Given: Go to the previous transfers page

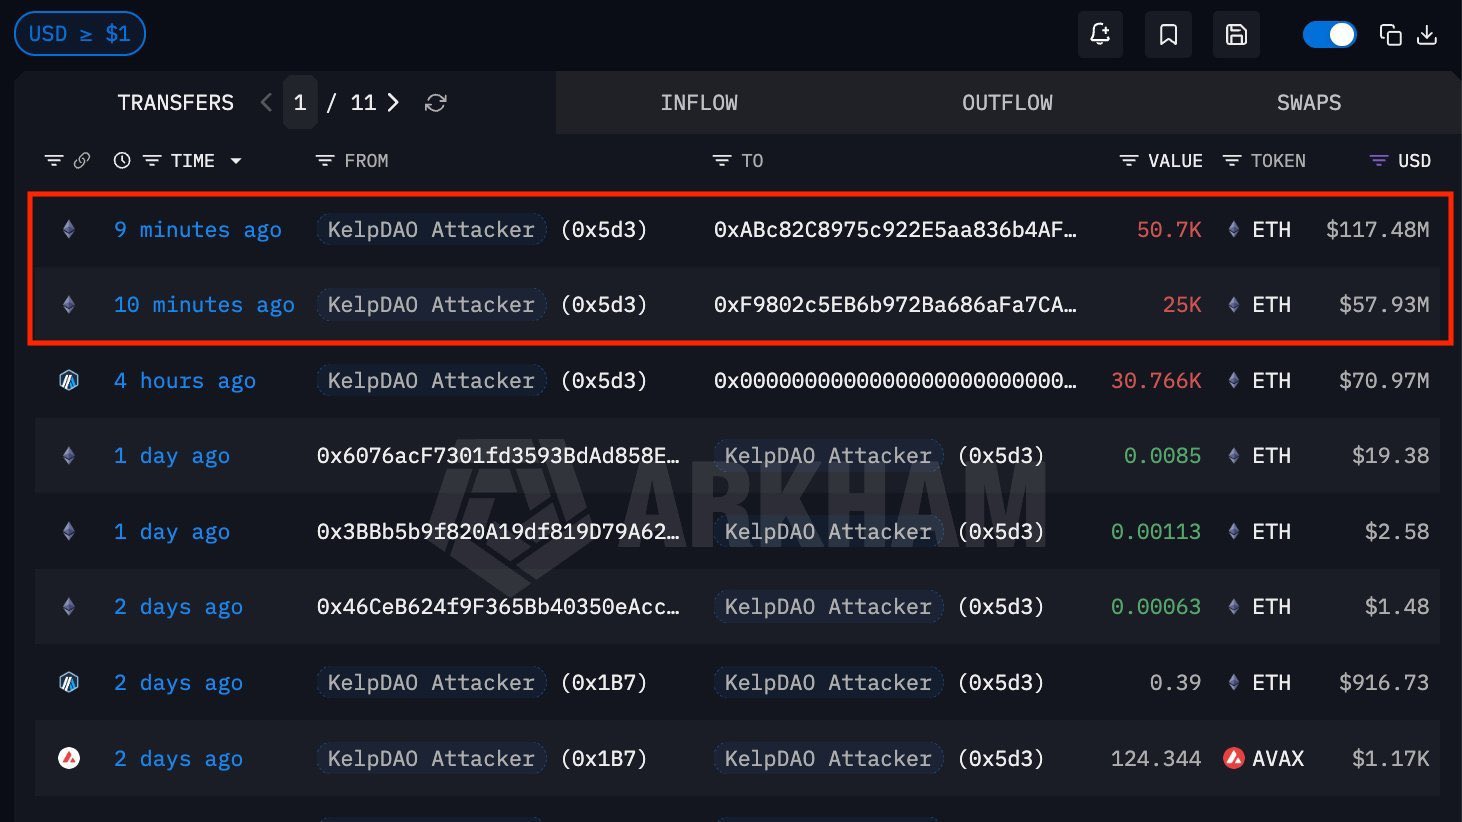Looking at the screenshot, I should pyautogui.click(x=266, y=103).
